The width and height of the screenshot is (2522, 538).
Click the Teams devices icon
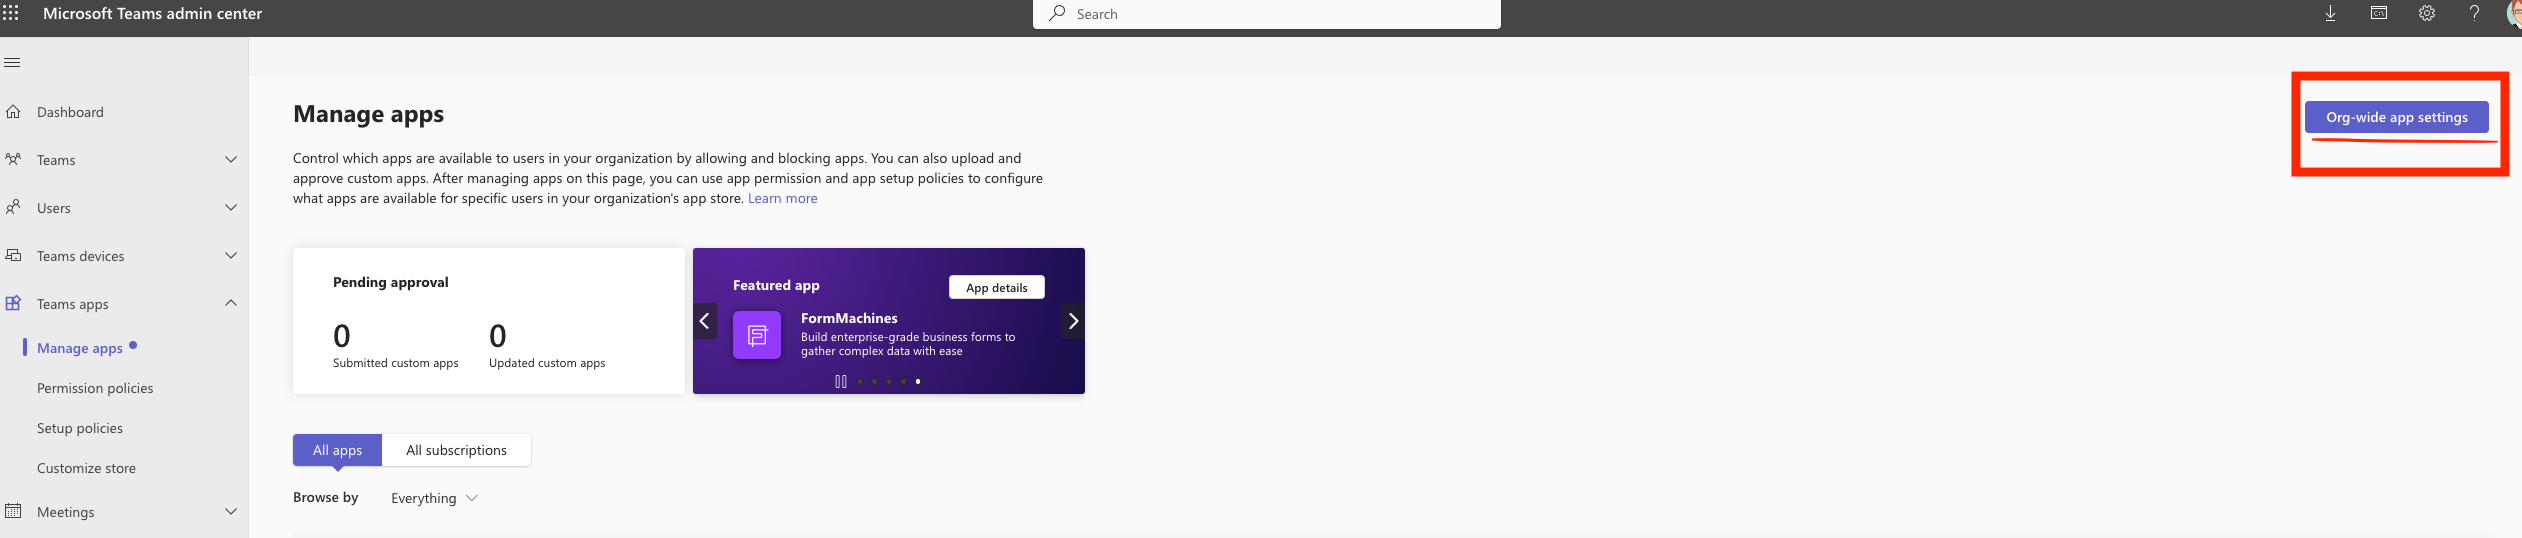pos(13,256)
